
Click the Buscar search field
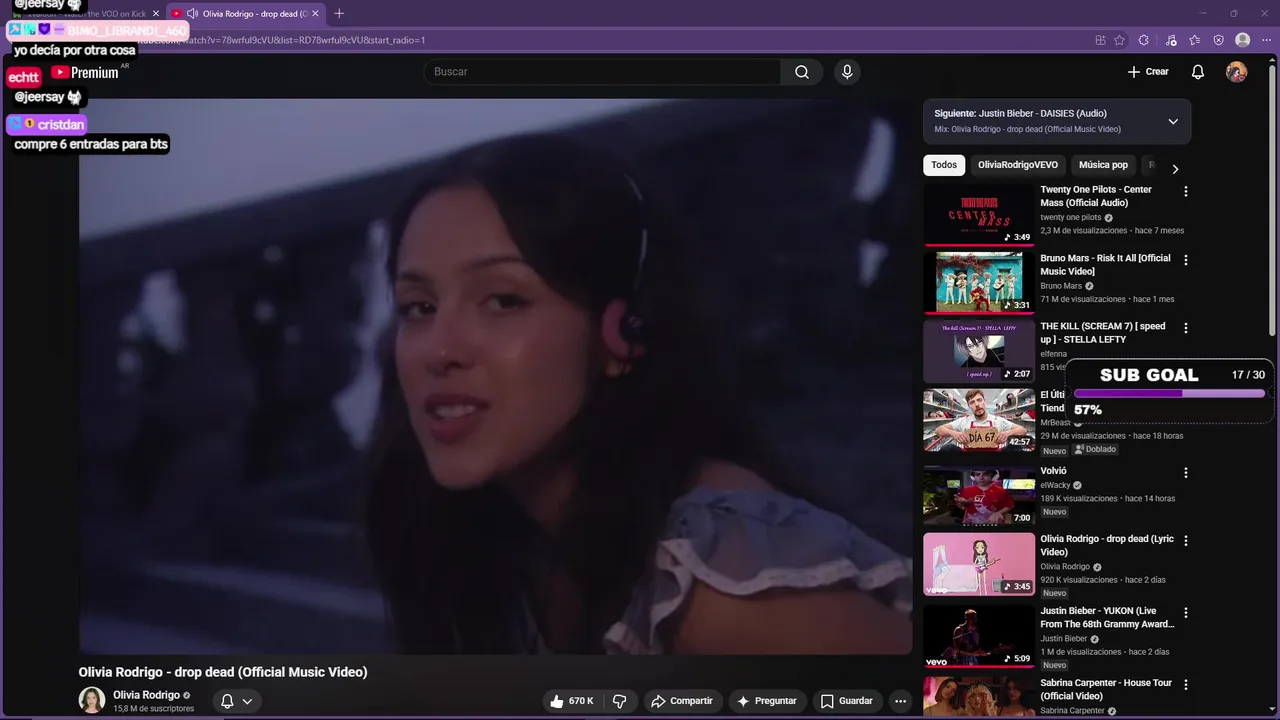click(602, 72)
